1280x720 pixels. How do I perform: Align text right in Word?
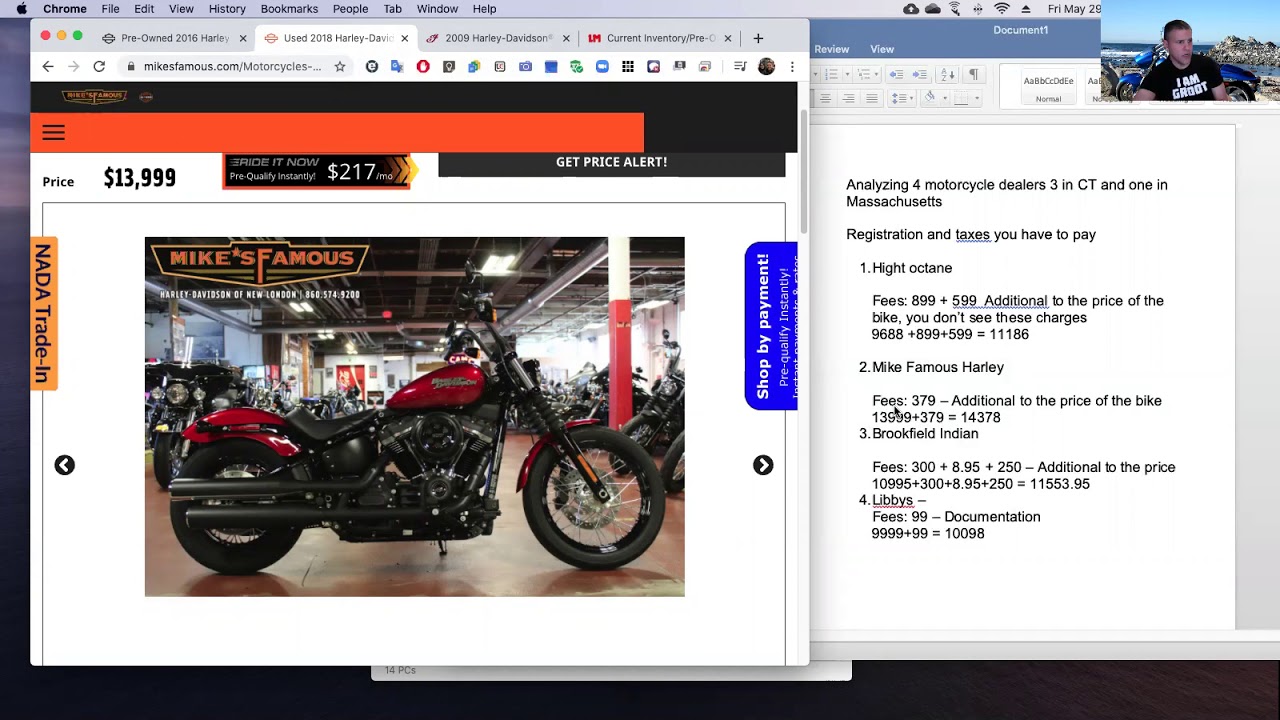click(848, 98)
